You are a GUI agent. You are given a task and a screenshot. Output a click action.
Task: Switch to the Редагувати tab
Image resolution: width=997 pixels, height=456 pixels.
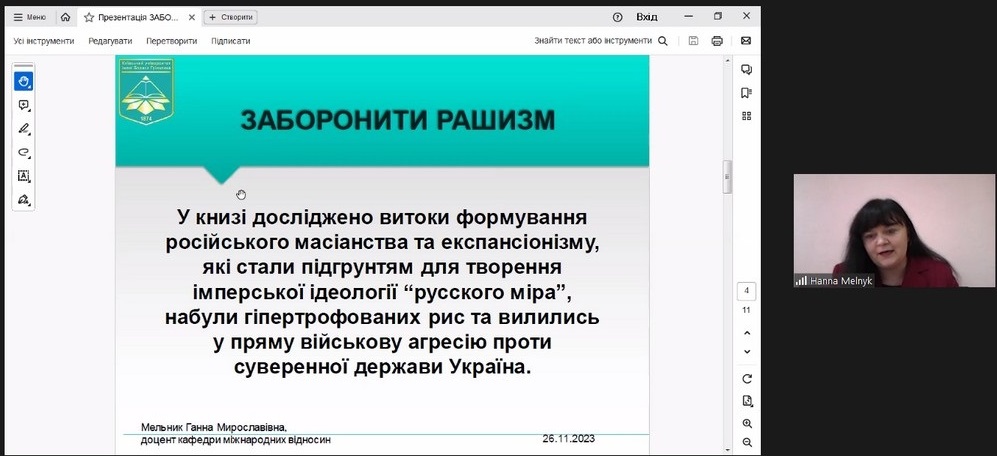(110, 41)
